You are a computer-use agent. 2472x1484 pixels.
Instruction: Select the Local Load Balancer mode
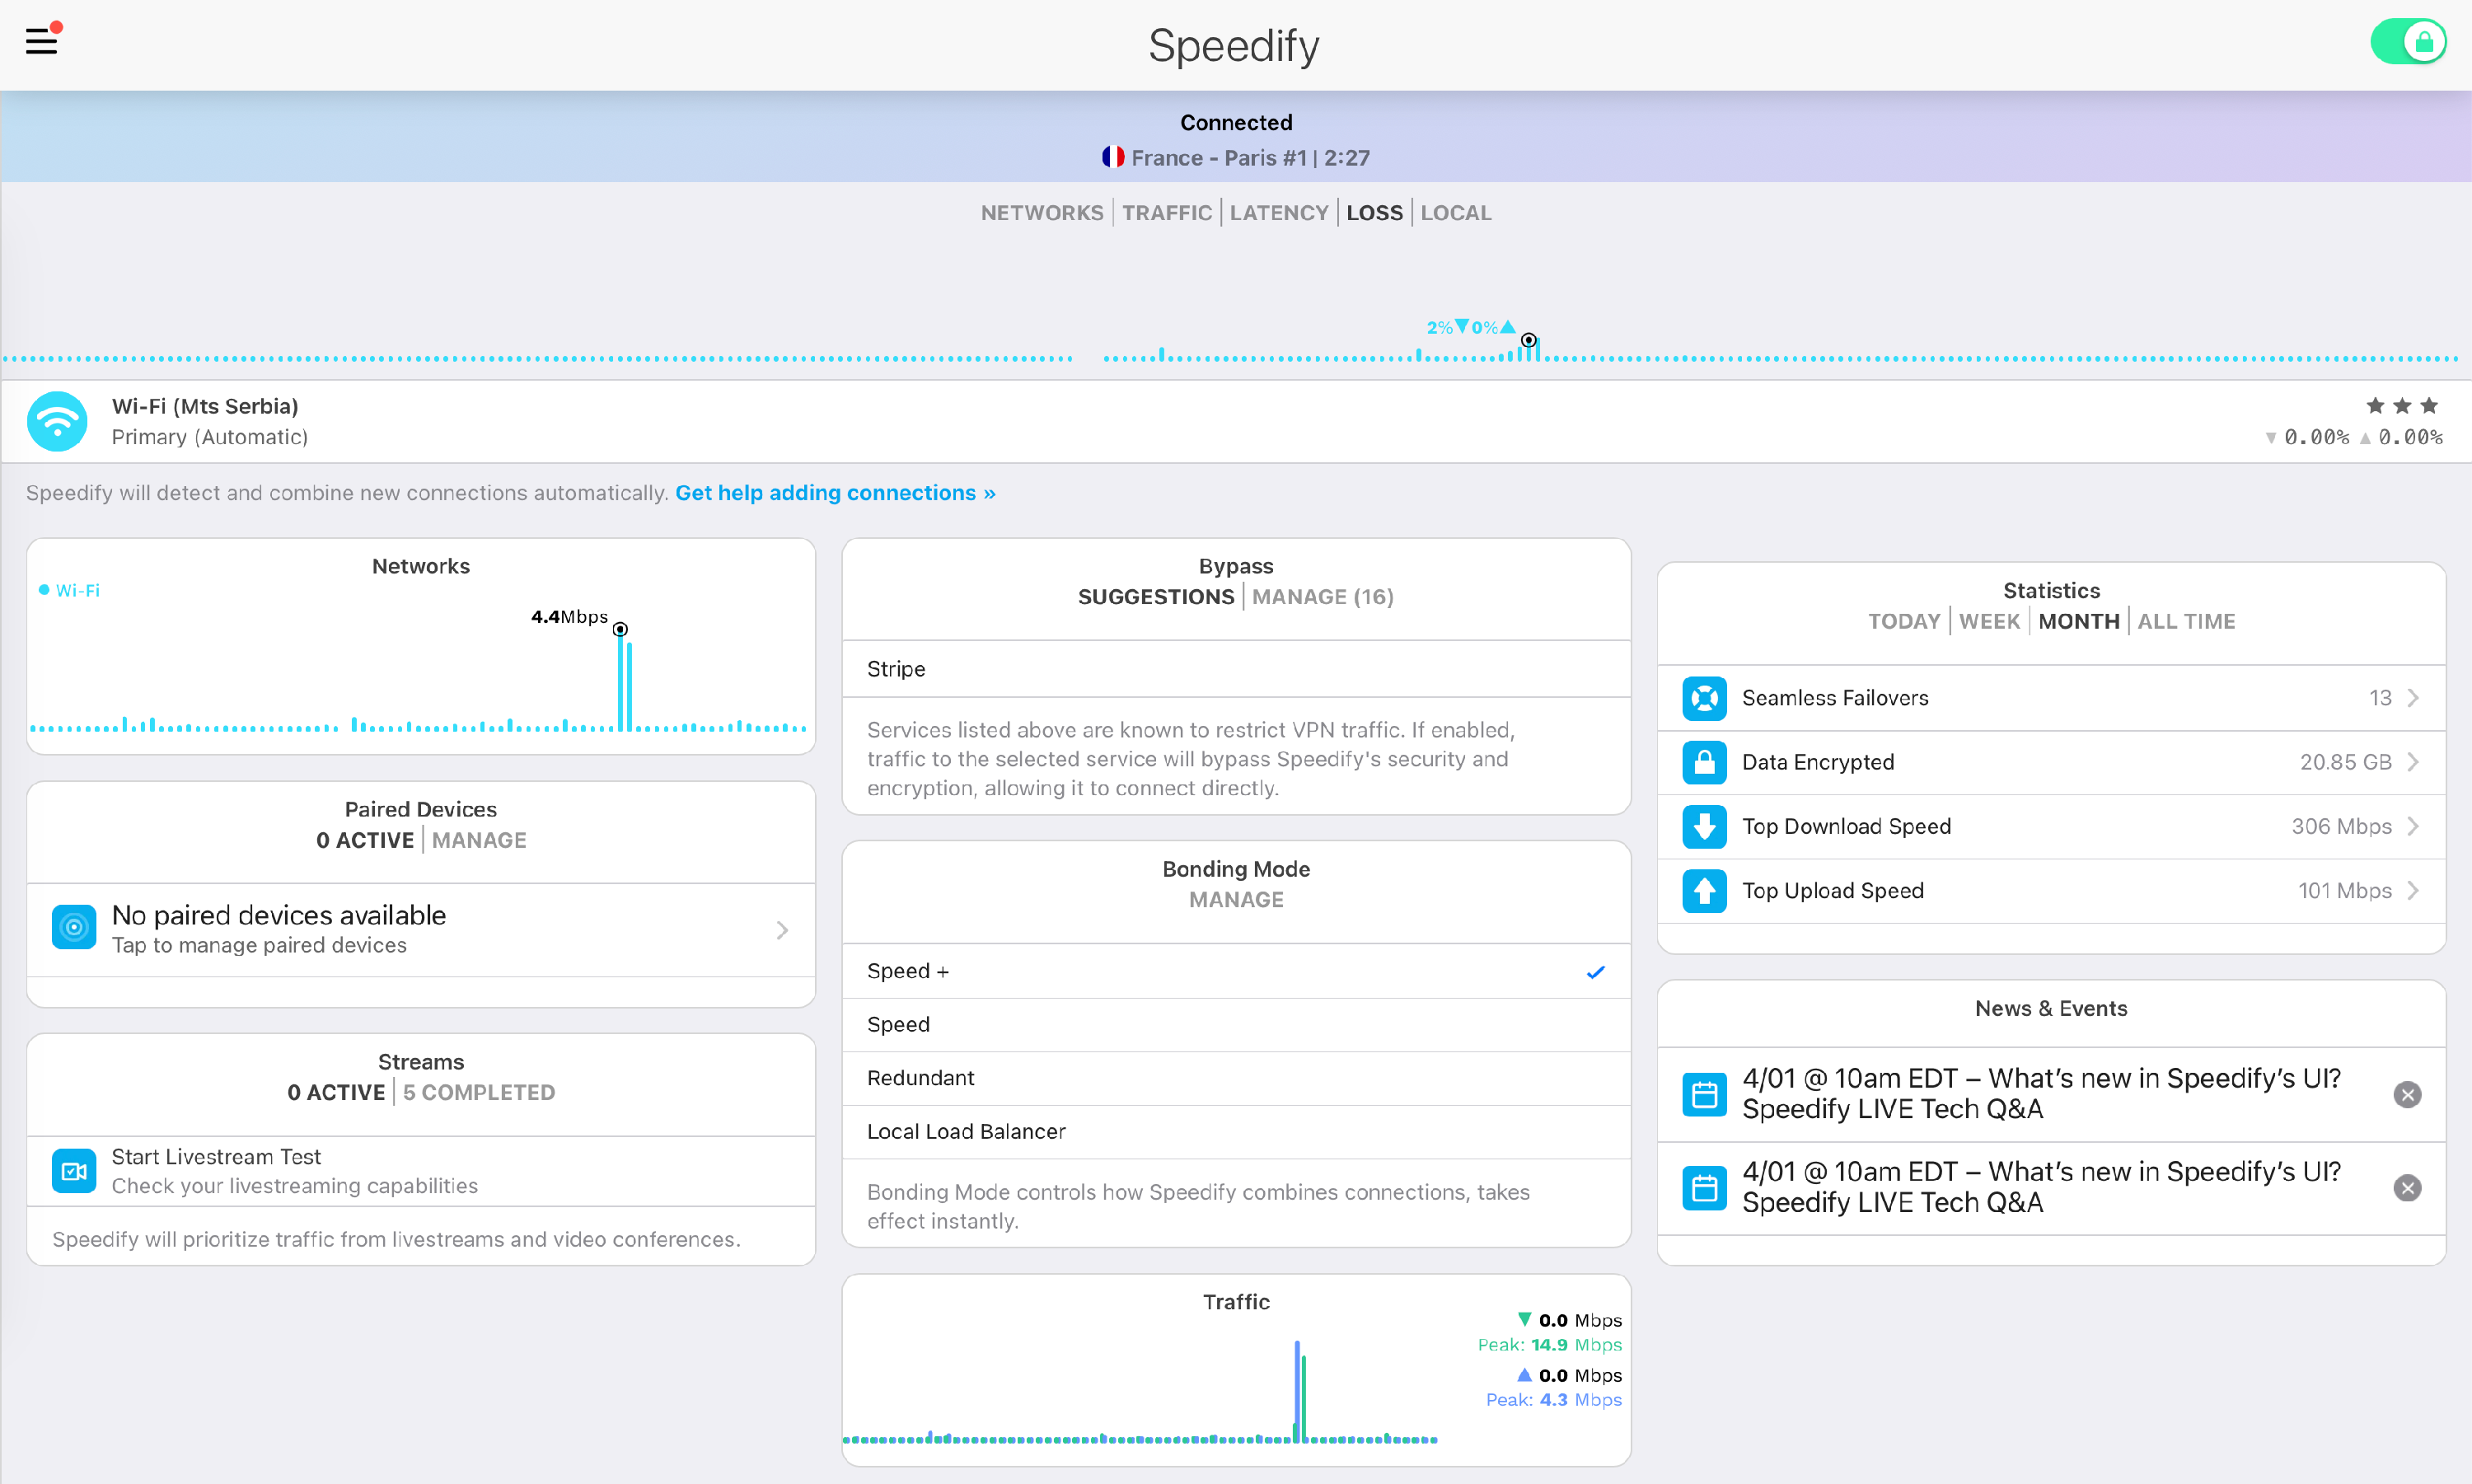[x=966, y=1131]
